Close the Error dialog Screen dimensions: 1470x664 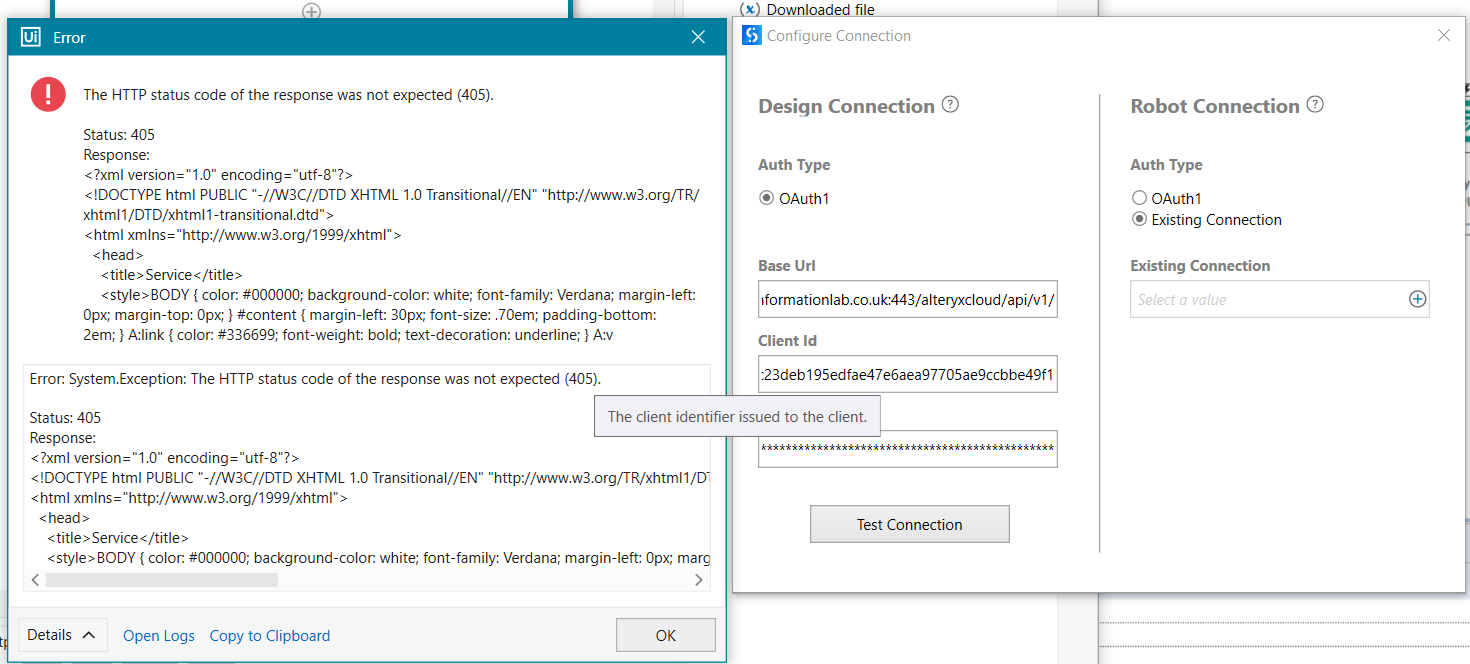[x=699, y=37]
